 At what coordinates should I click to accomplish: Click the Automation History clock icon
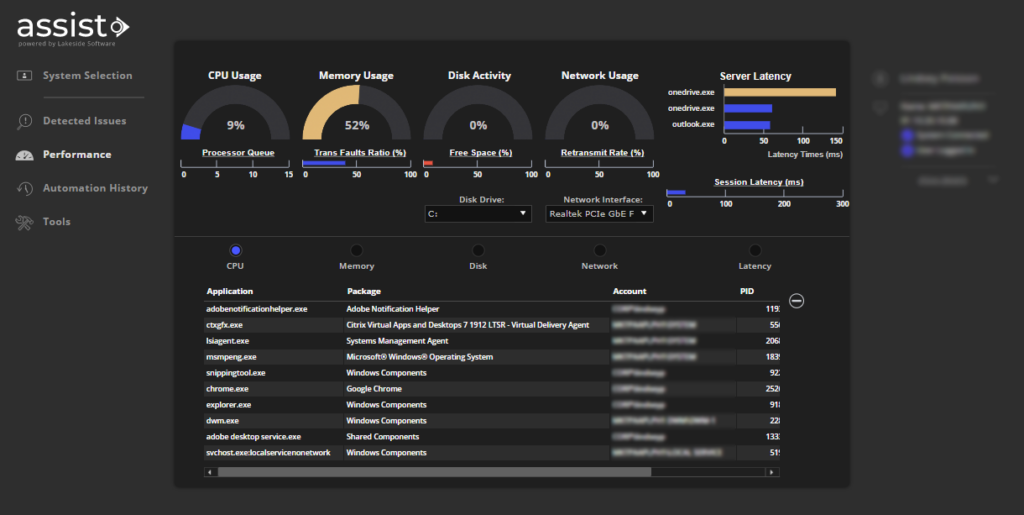point(24,189)
